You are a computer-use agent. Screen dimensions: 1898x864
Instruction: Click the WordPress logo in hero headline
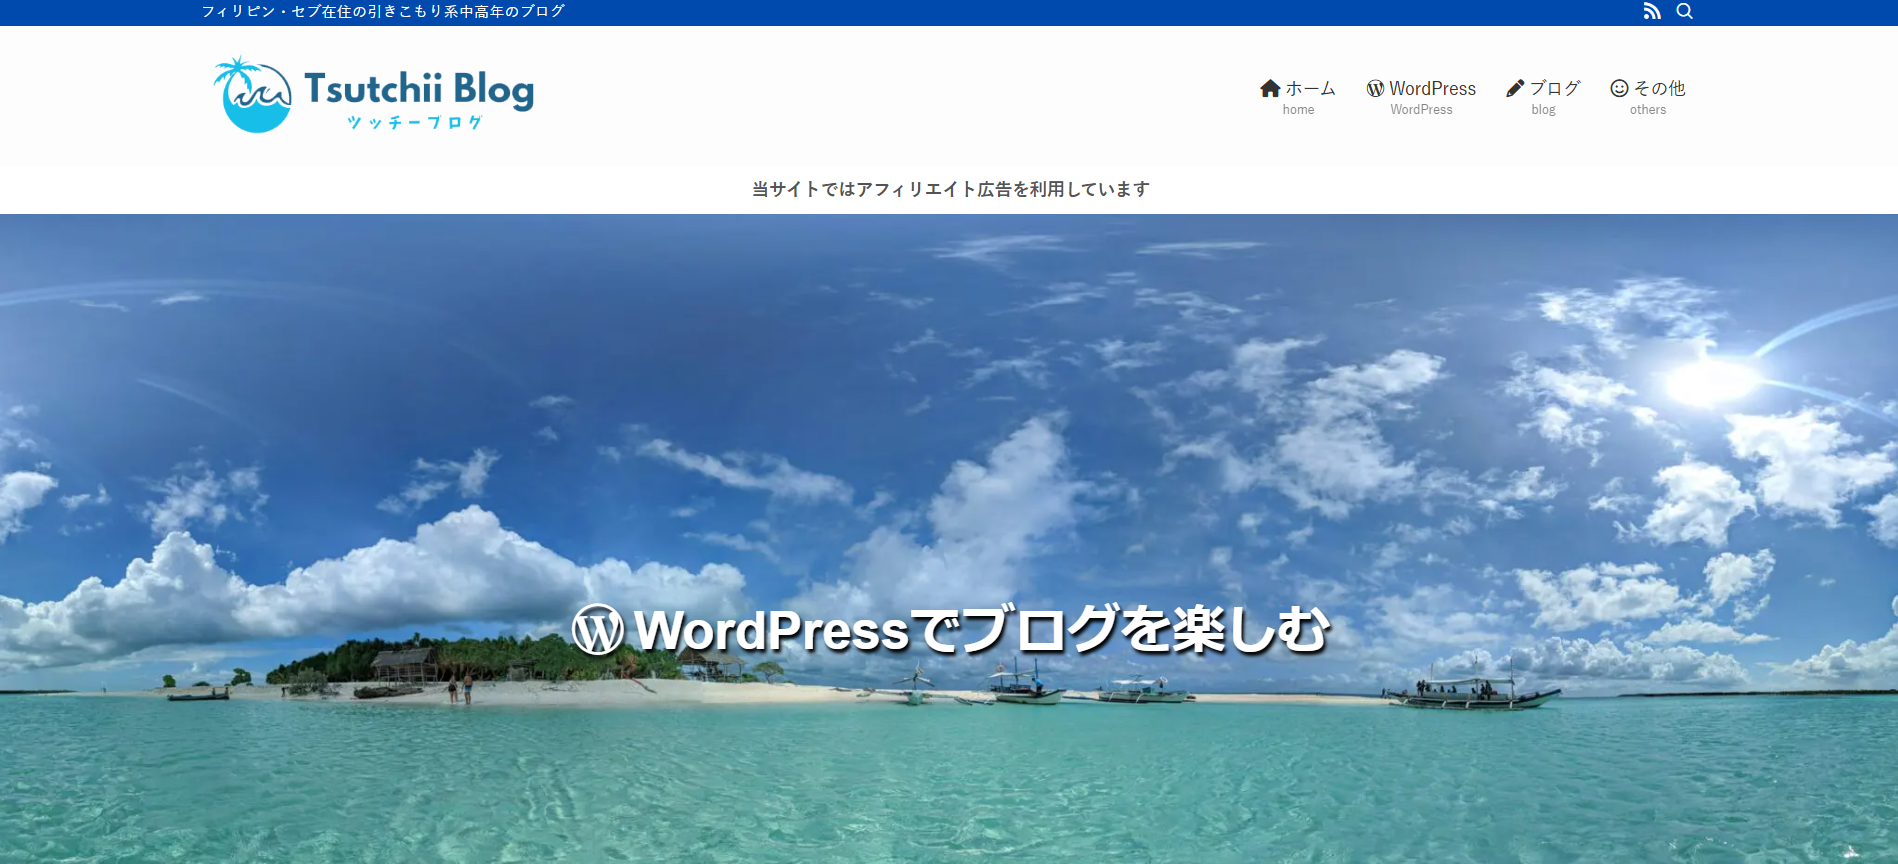[x=598, y=630]
